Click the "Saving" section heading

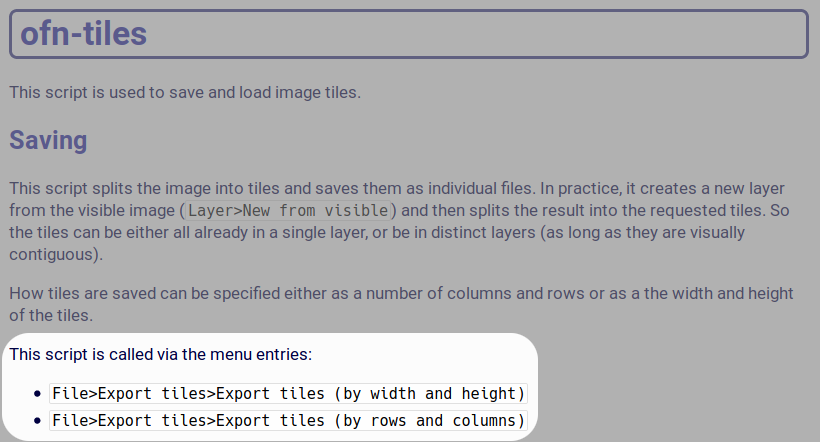point(48,140)
